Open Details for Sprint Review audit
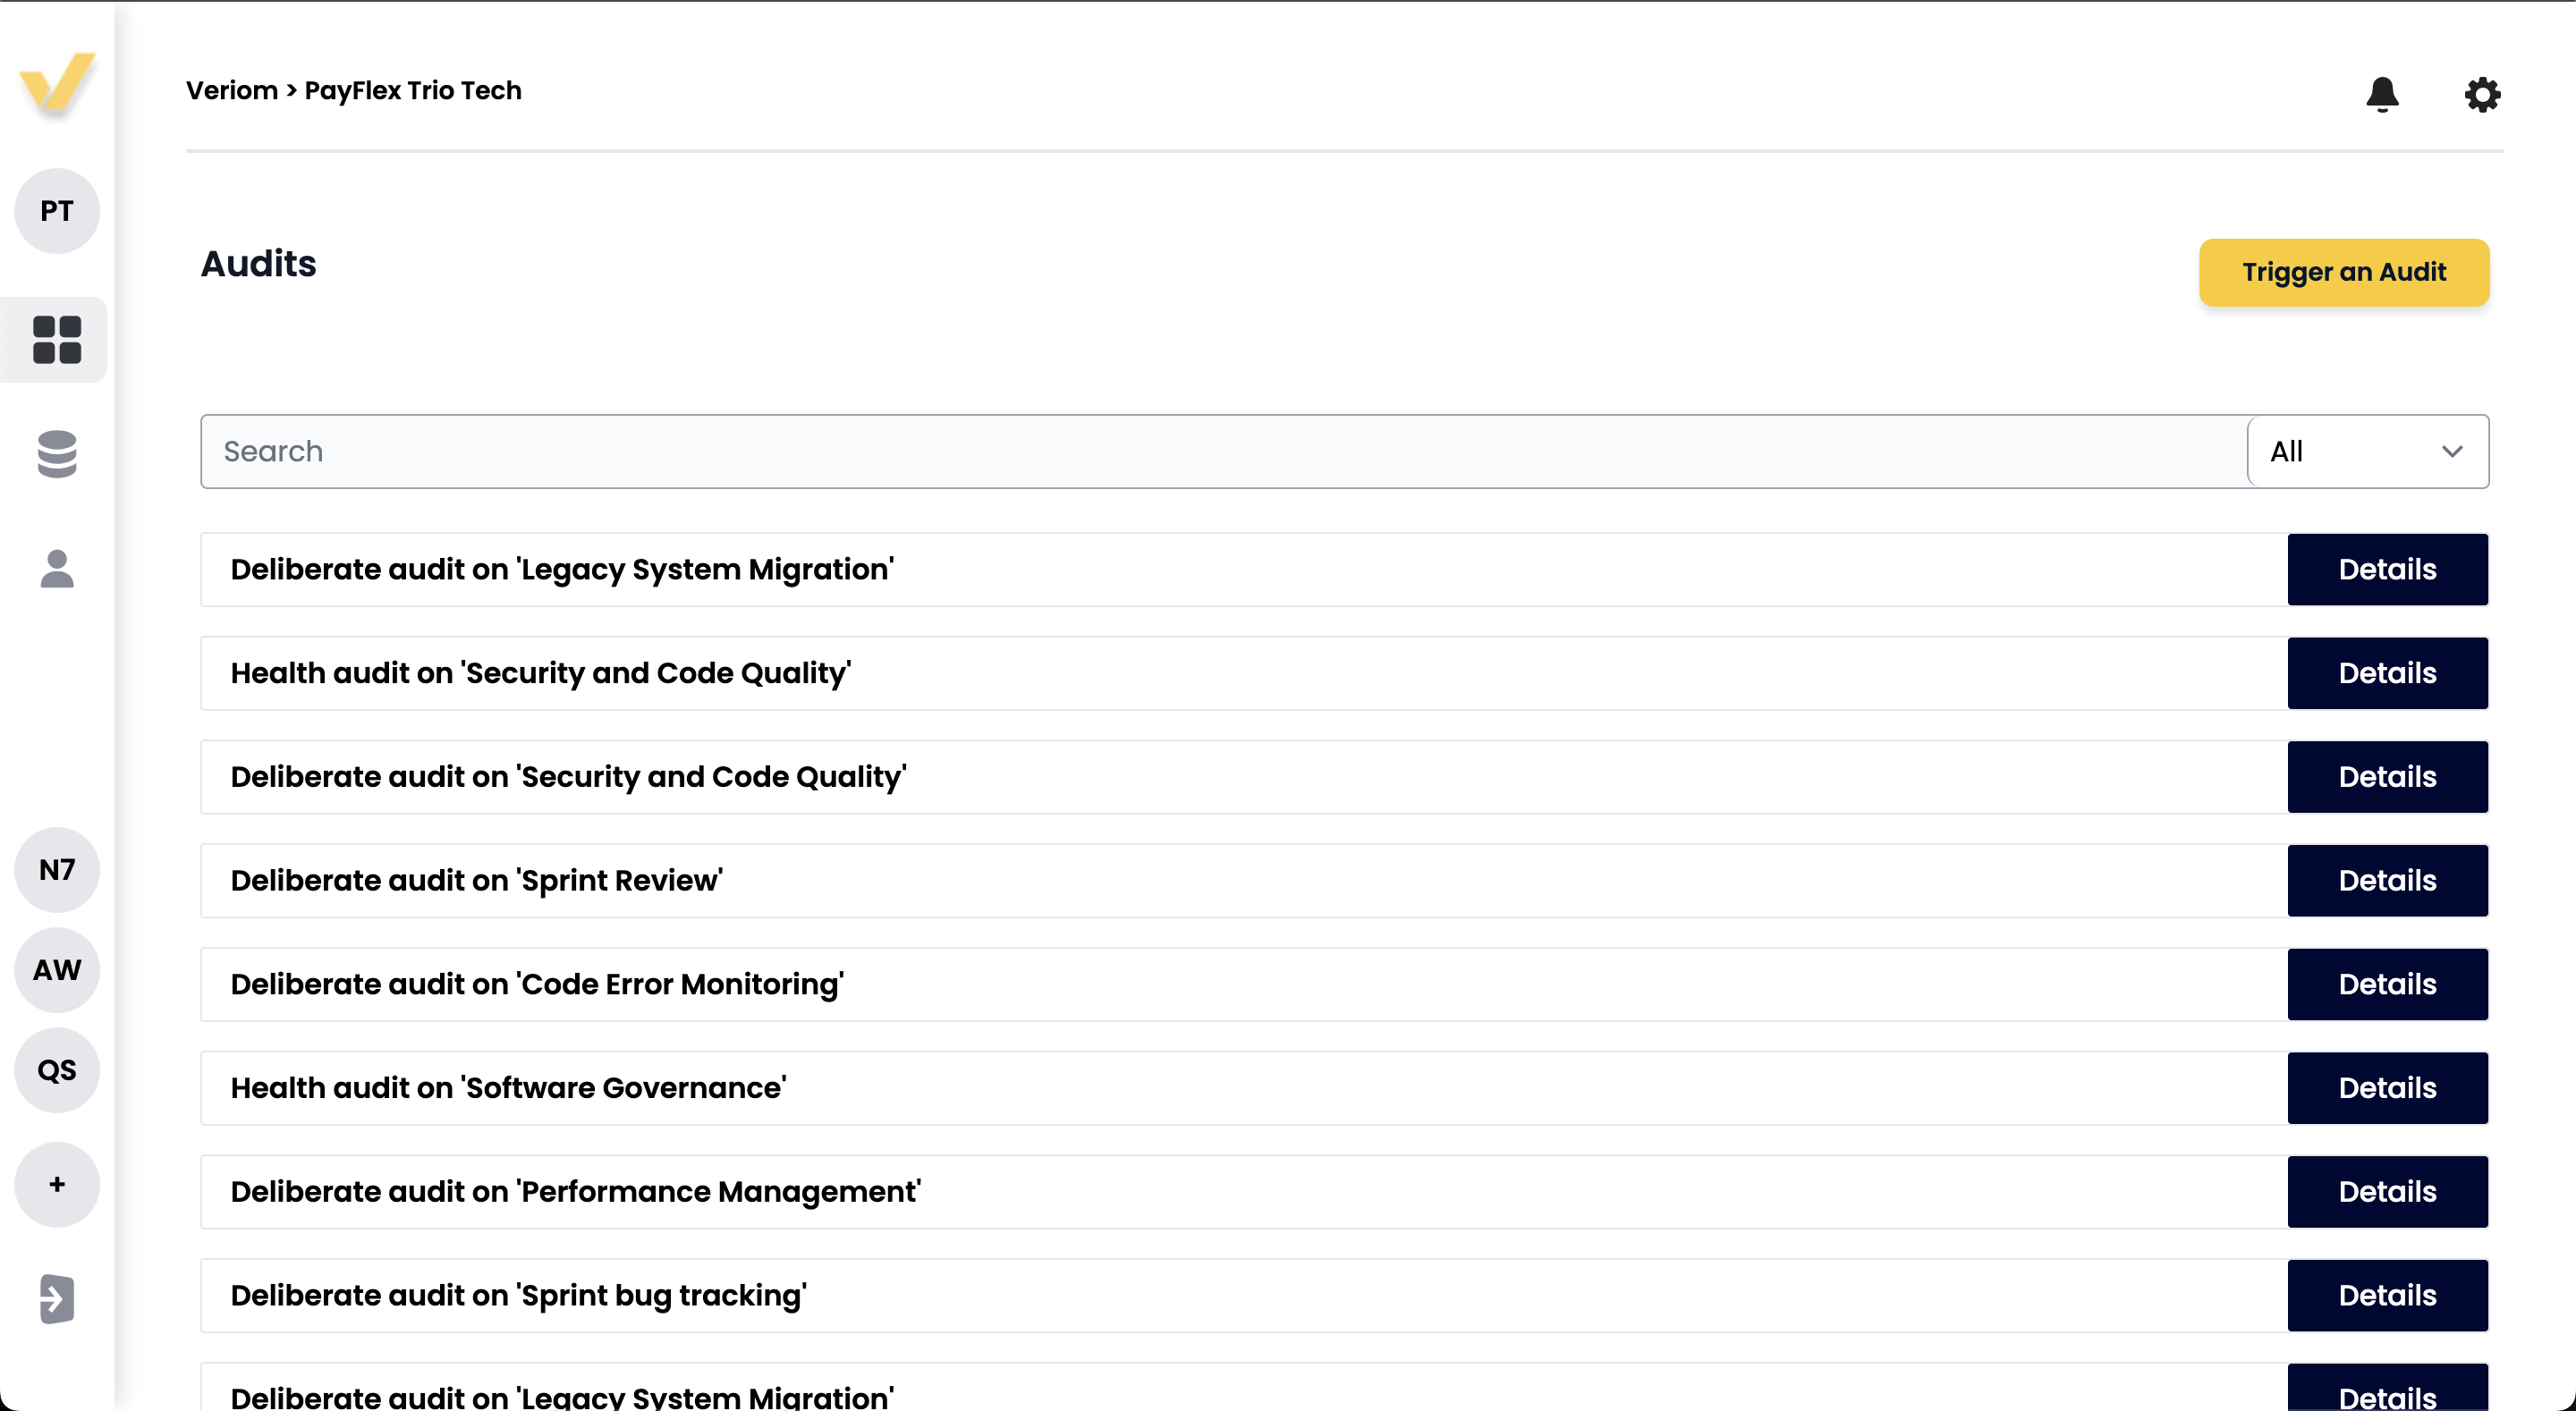This screenshot has width=2576, height=1411. coord(2386,881)
